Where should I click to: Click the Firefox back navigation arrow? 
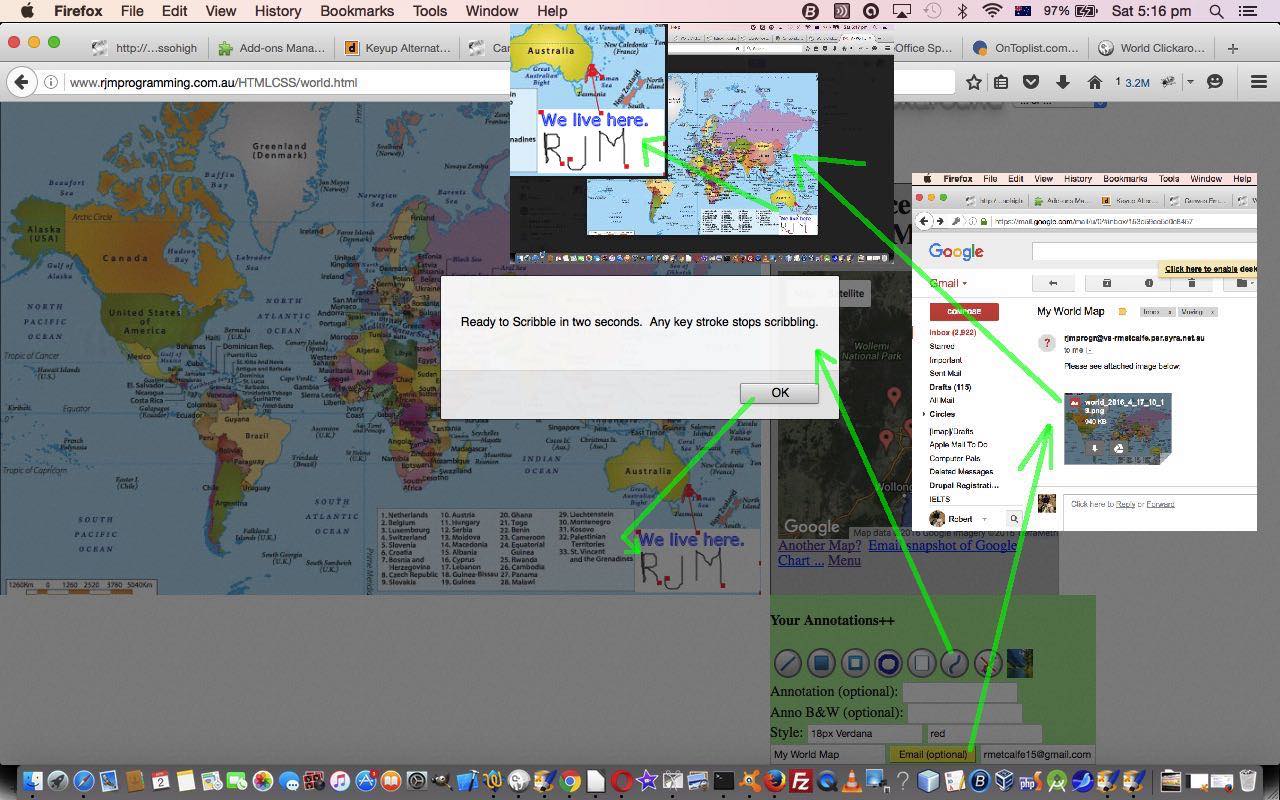coord(22,82)
